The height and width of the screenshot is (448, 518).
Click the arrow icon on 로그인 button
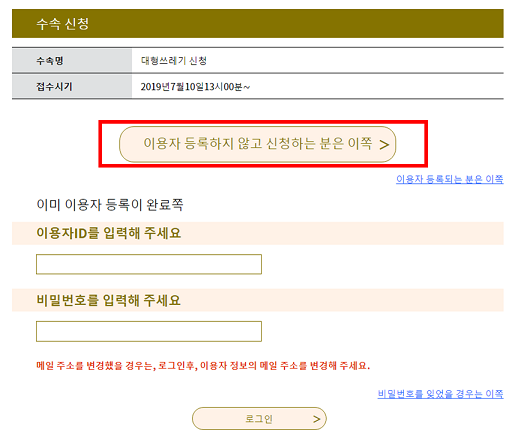[317, 419]
